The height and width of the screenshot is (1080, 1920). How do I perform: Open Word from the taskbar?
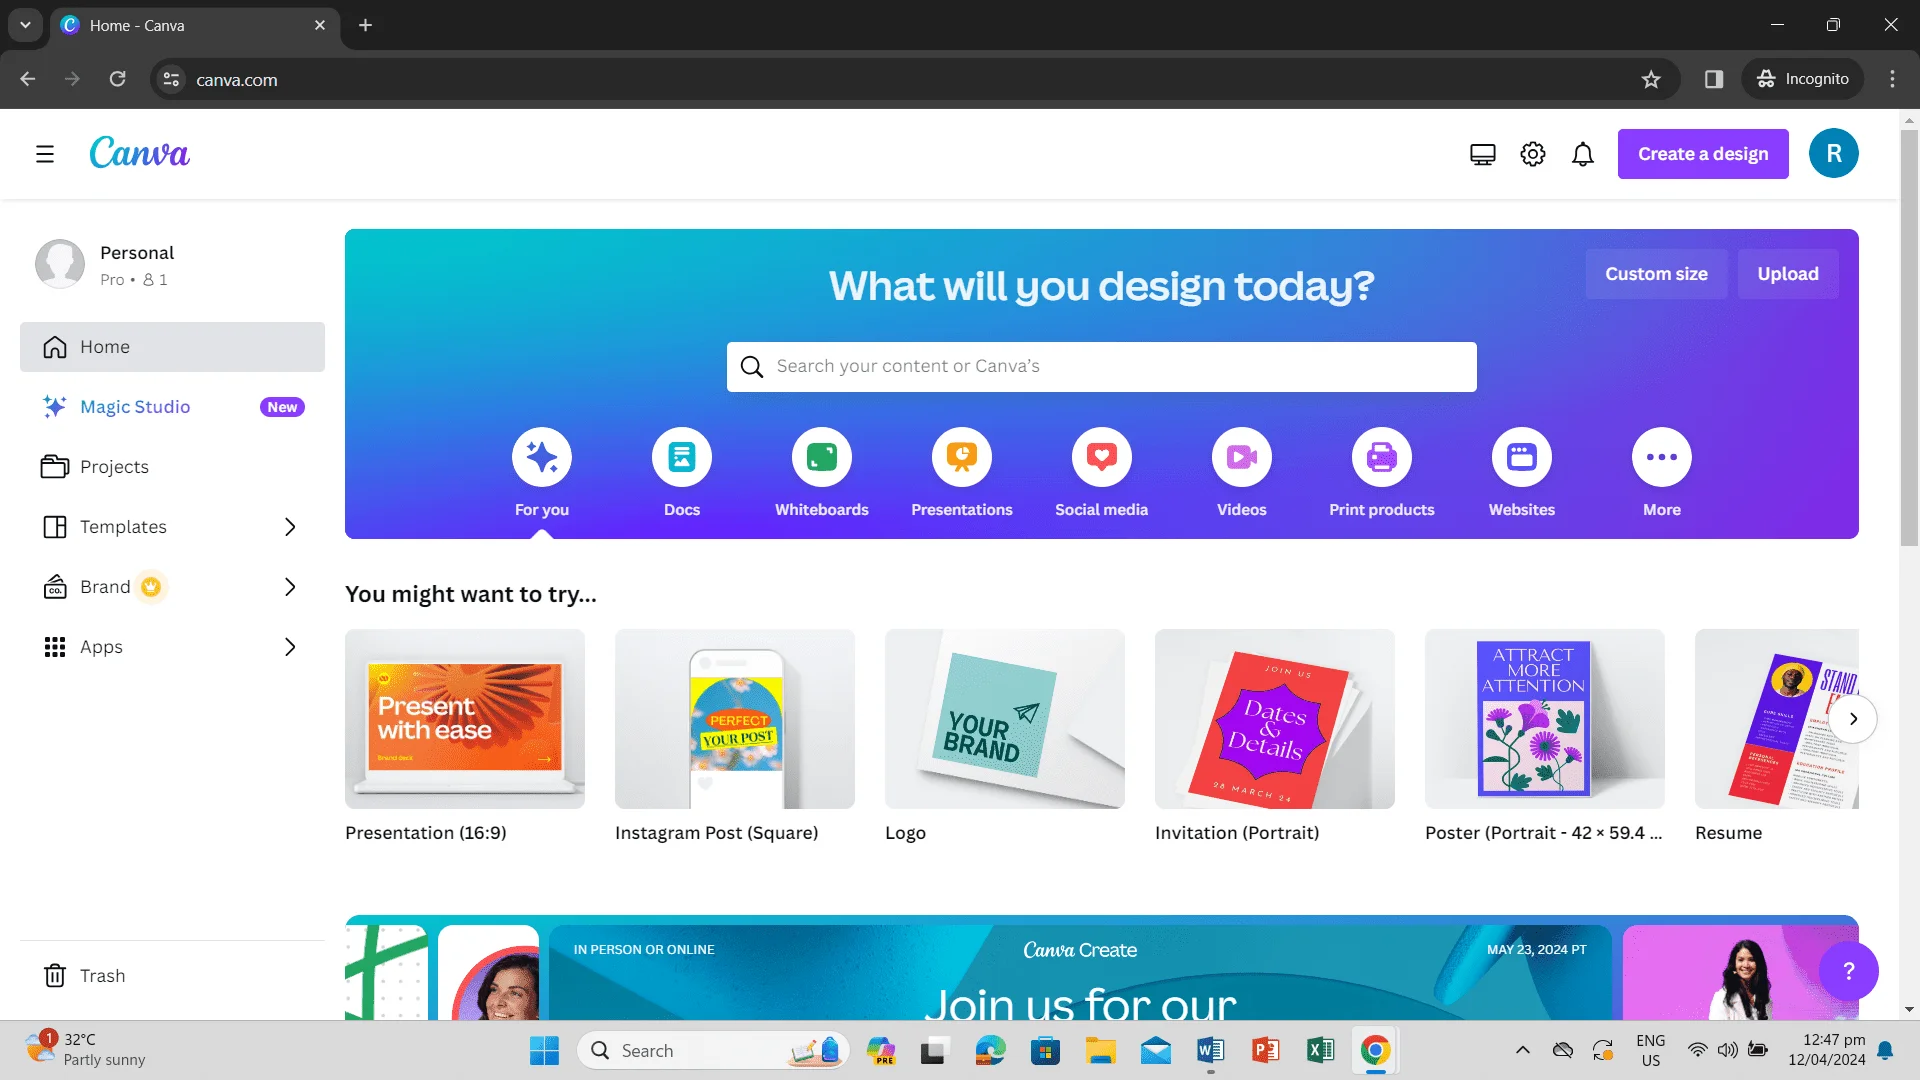click(1210, 1050)
